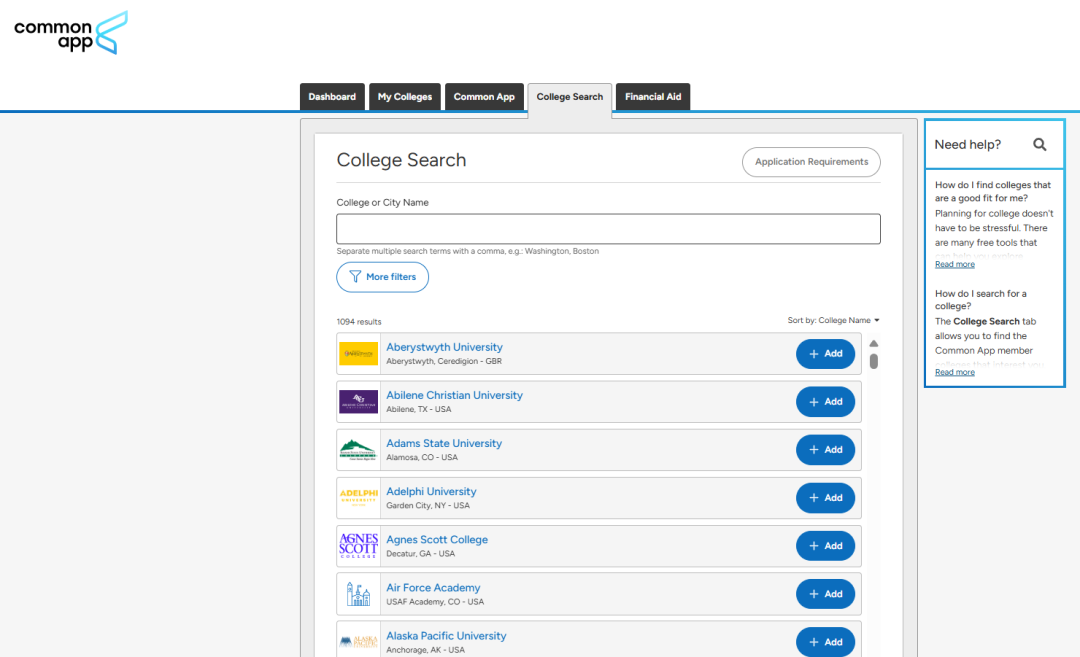Add Adelphi University to the list

pos(825,498)
